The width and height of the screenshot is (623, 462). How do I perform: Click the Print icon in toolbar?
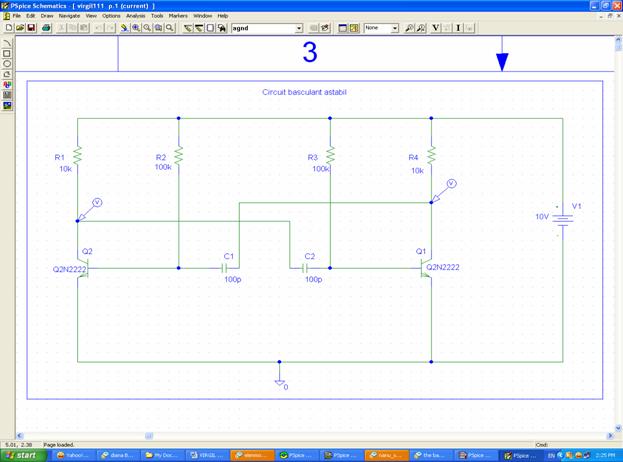pyautogui.click(x=46, y=28)
